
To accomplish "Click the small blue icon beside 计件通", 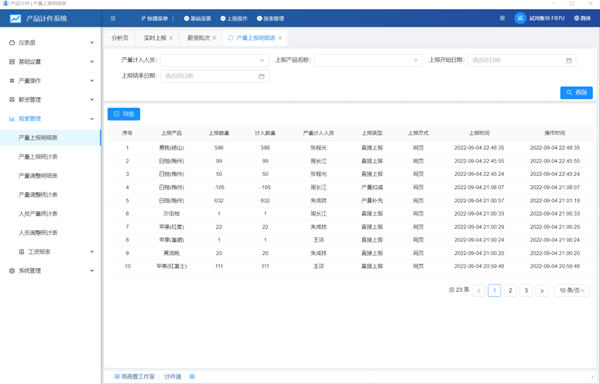I will [192, 377].
